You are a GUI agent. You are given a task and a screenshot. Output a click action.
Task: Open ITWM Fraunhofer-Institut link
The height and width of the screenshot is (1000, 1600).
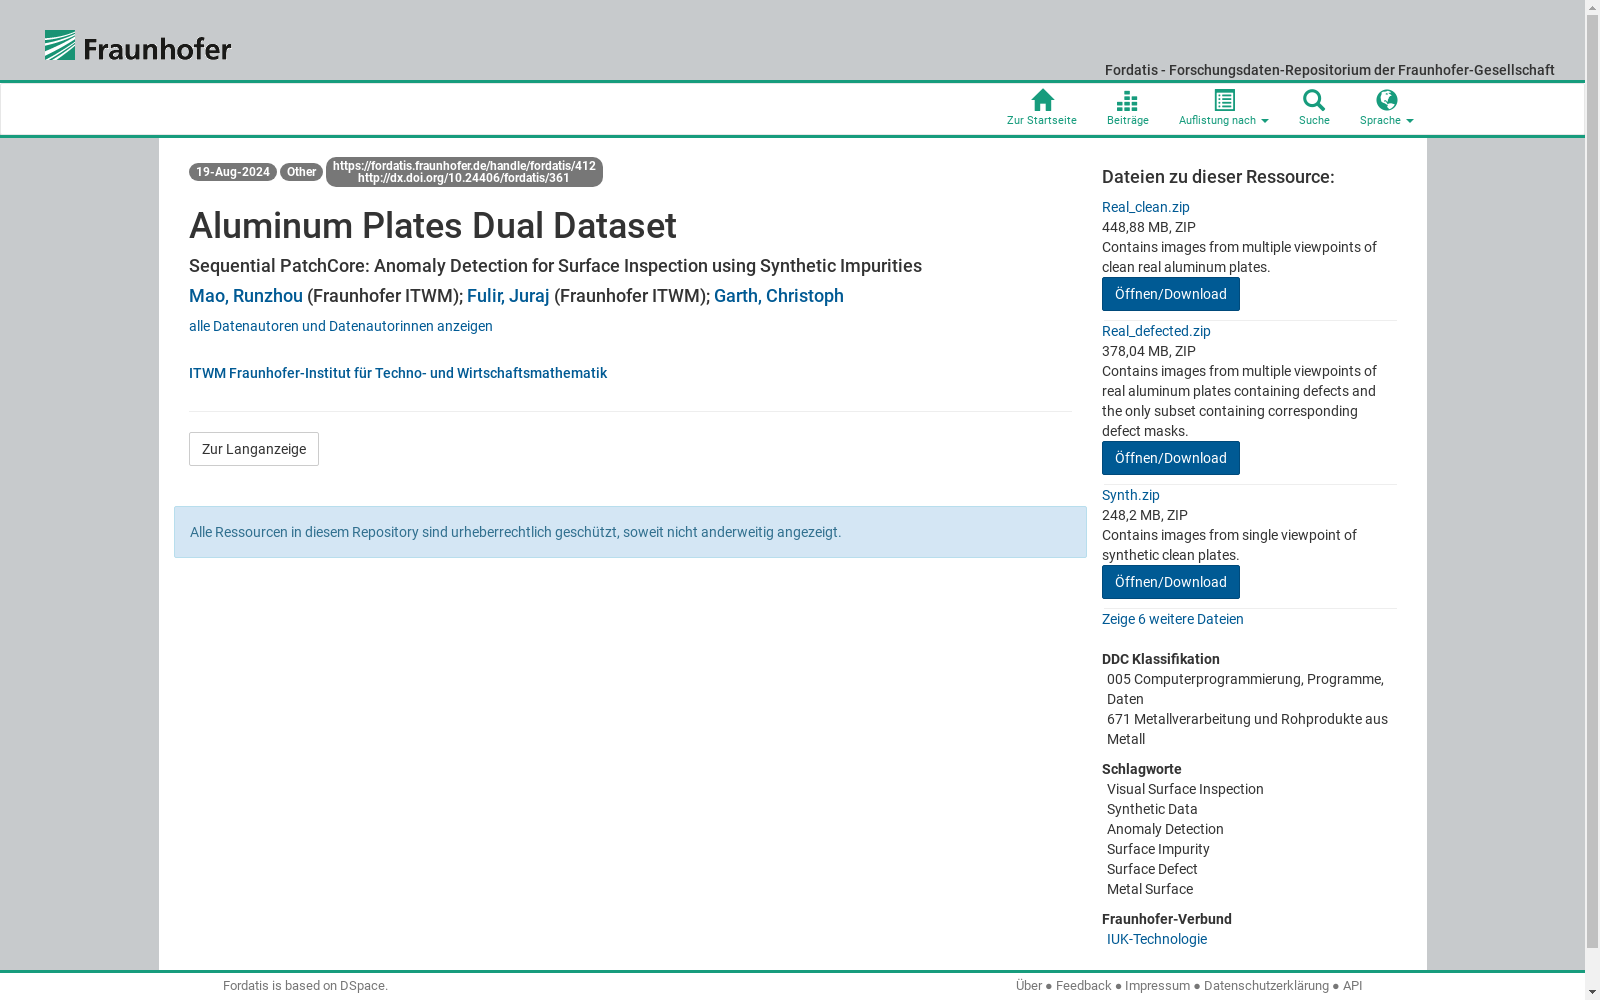[398, 373]
